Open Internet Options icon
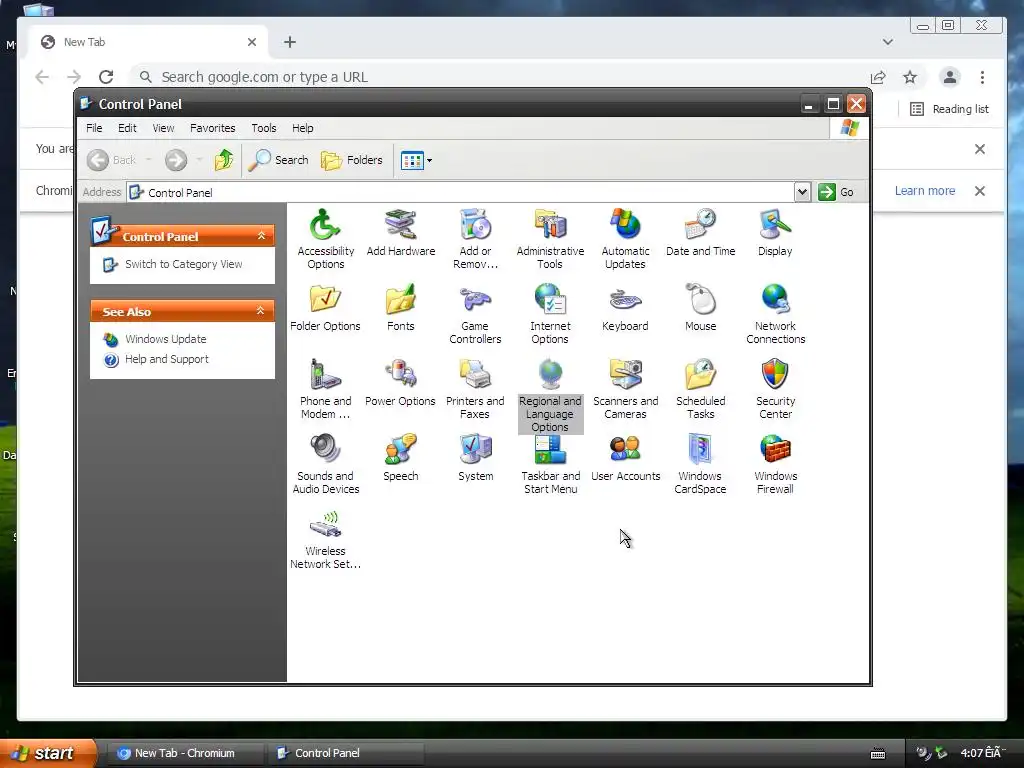 tap(550, 313)
